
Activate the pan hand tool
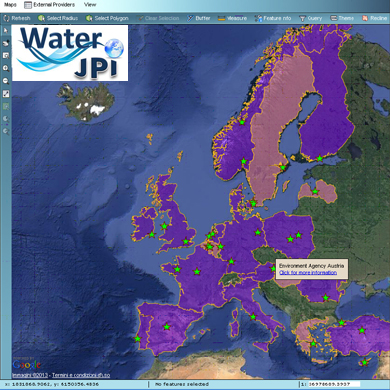click(x=6, y=43)
